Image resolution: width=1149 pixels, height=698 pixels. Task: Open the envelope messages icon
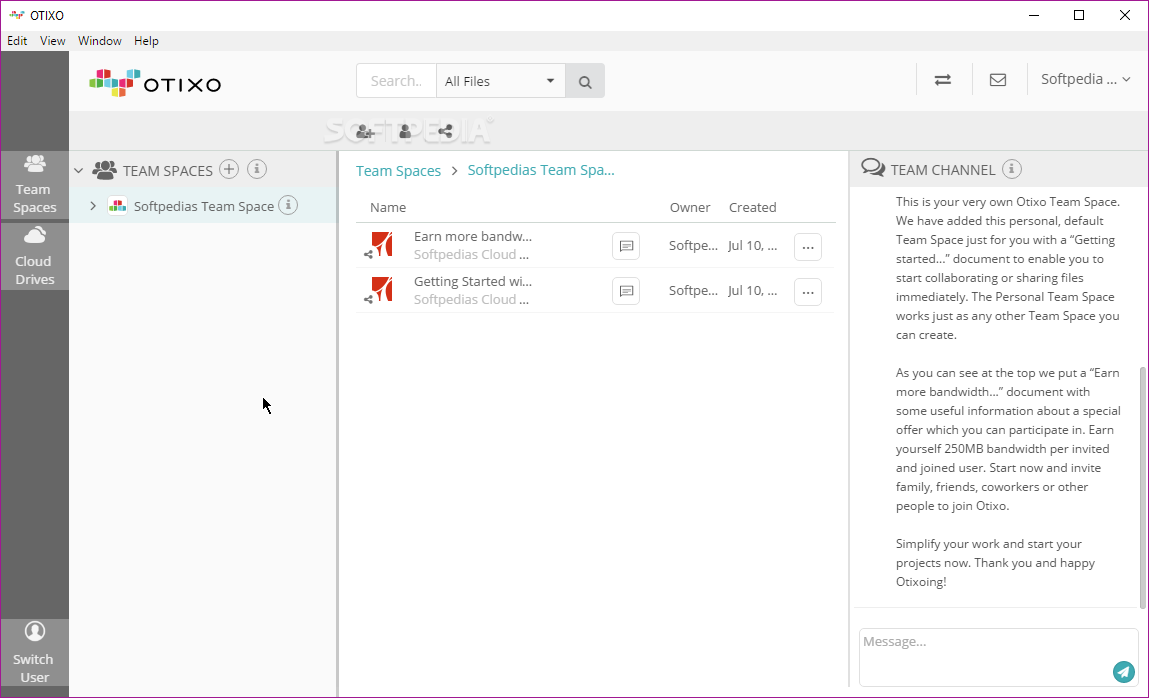[998, 80]
